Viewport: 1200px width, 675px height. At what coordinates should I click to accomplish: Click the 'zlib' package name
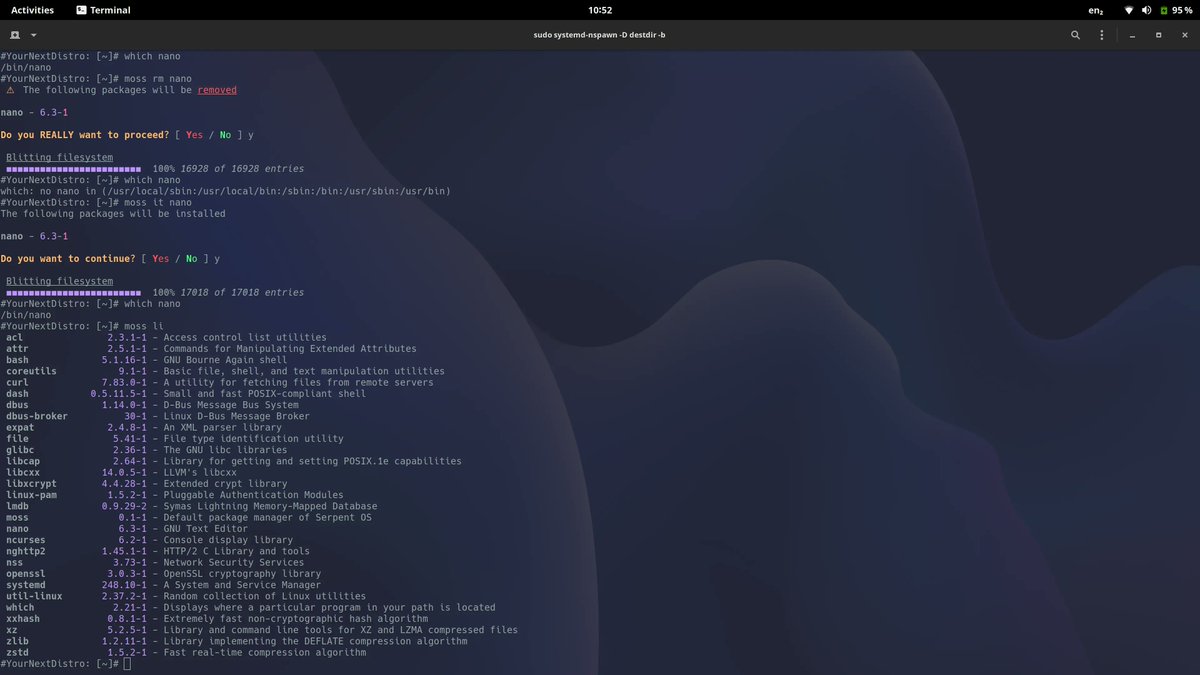click(x=17, y=641)
